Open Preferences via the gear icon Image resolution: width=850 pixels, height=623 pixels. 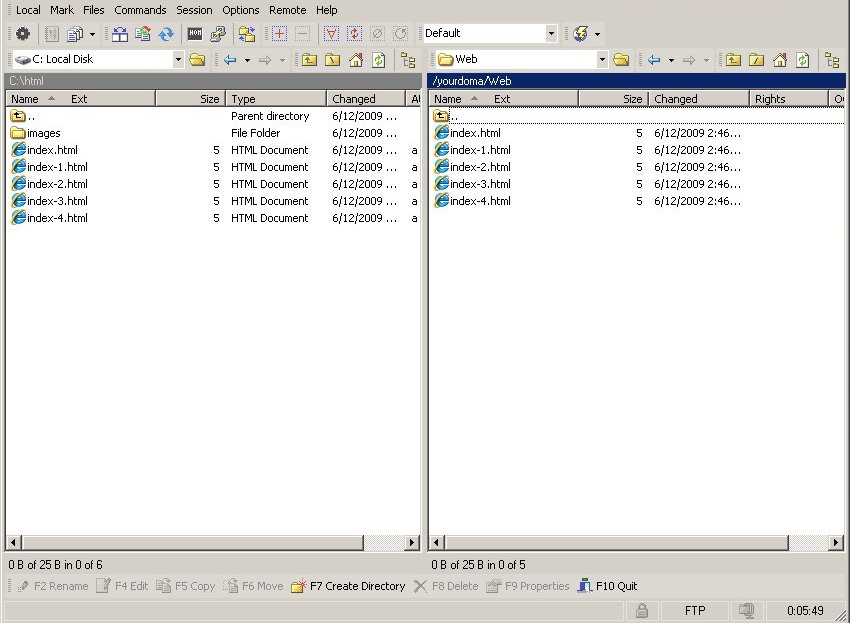[x=22, y=34]
